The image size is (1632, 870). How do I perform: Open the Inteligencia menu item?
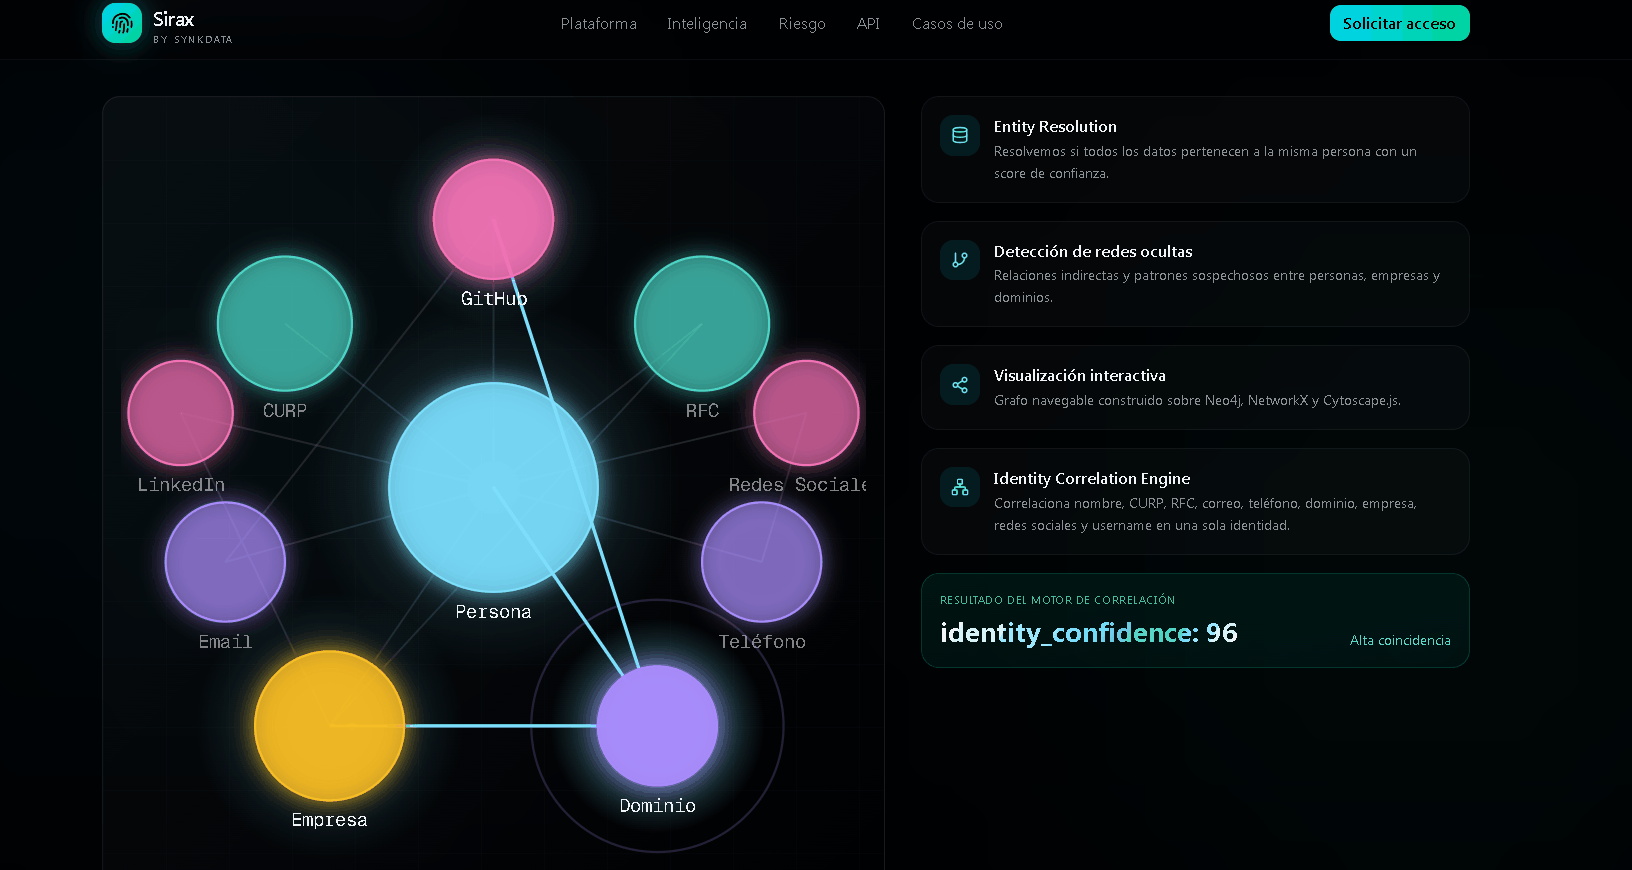pos(707,23)
